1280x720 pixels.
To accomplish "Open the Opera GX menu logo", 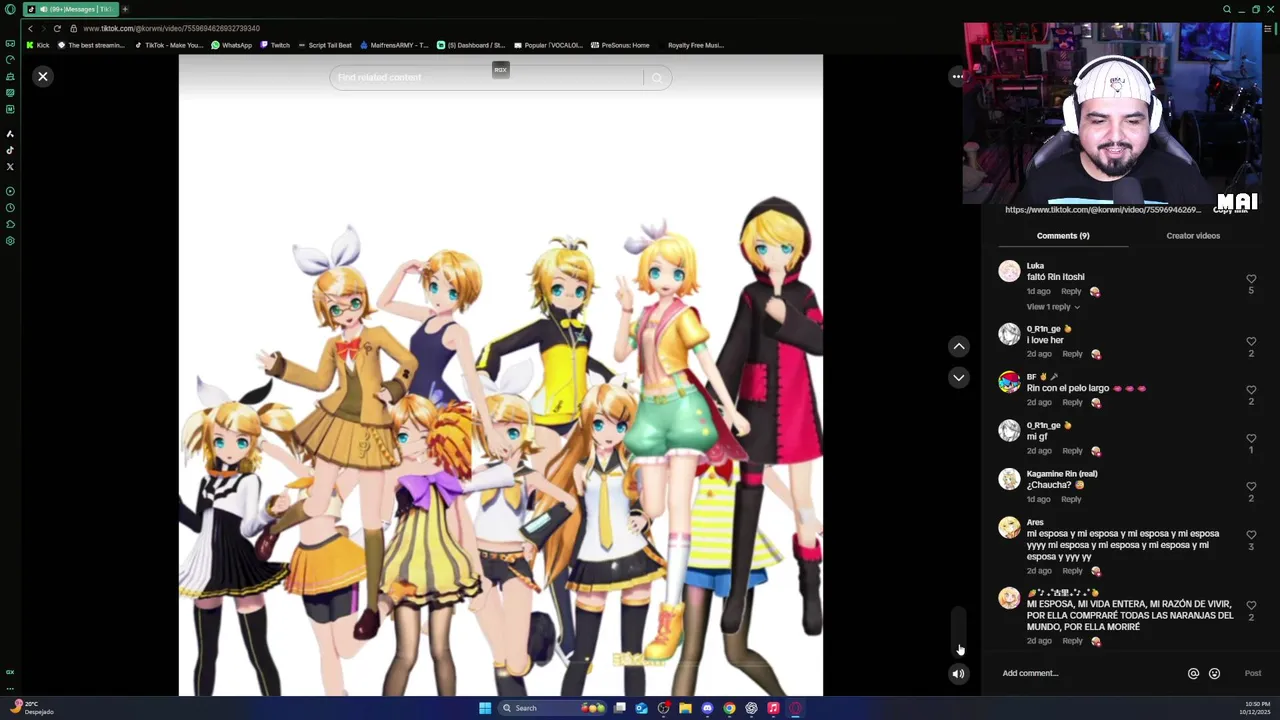I will [10, 9].
